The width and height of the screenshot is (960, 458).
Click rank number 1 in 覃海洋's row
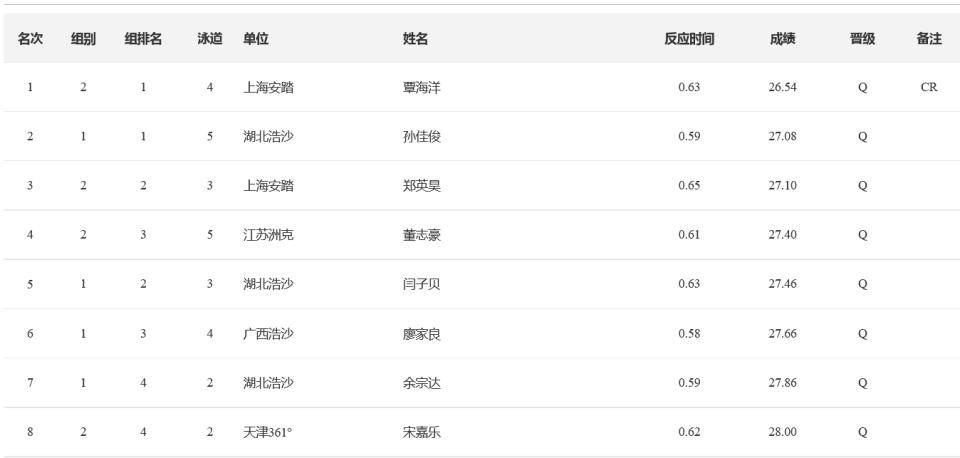coord(30,87)
